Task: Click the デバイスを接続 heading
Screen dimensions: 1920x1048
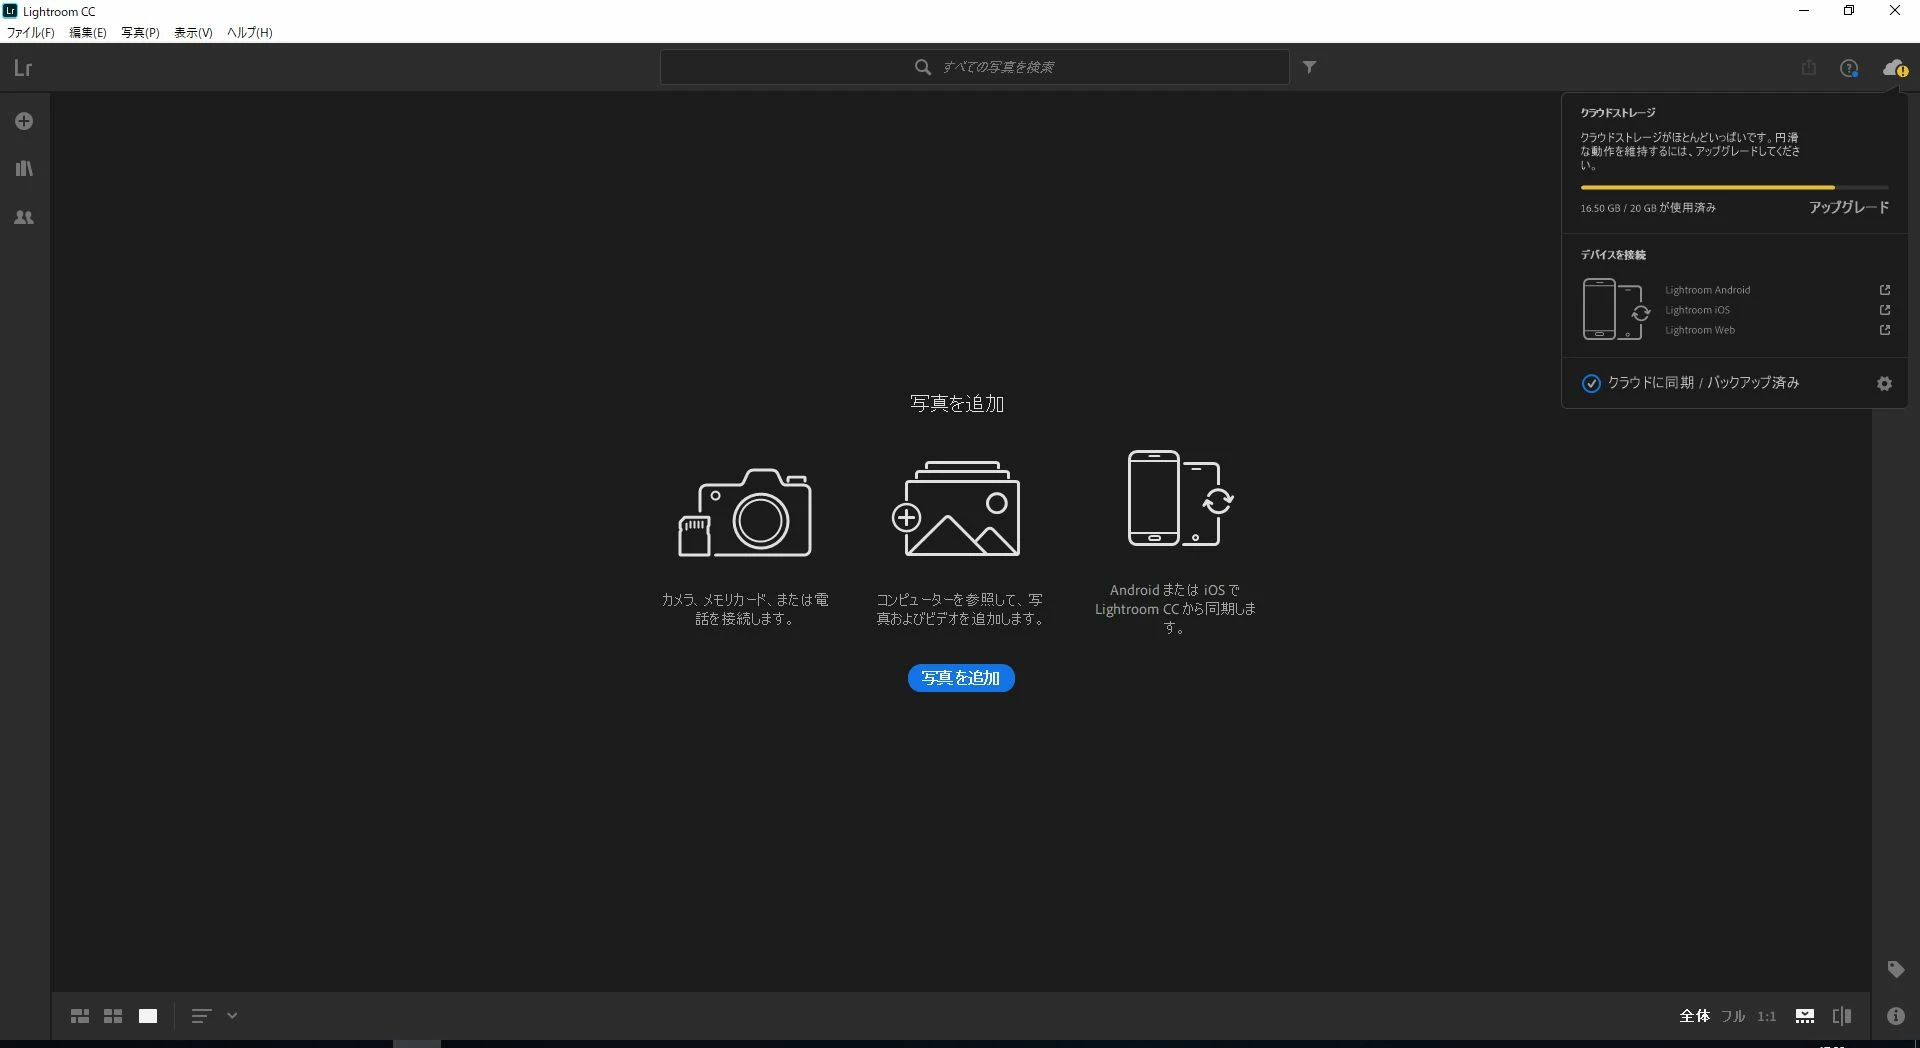Action: tap(1613, 255)
